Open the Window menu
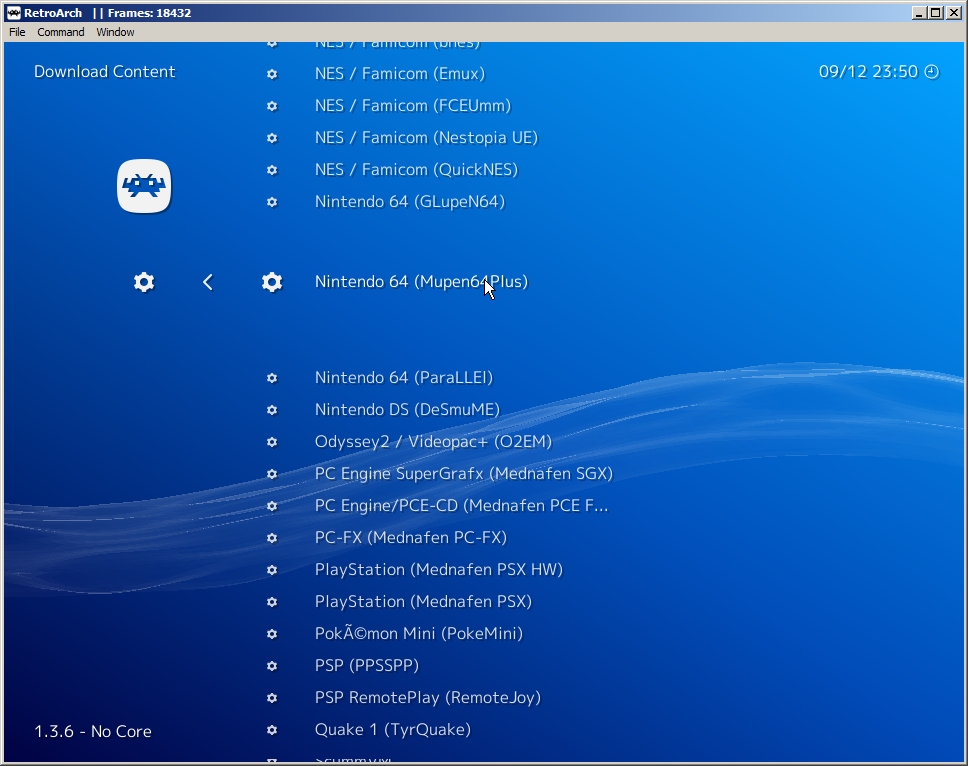Viewport: 968px width, 766px height. coord(115,32)
